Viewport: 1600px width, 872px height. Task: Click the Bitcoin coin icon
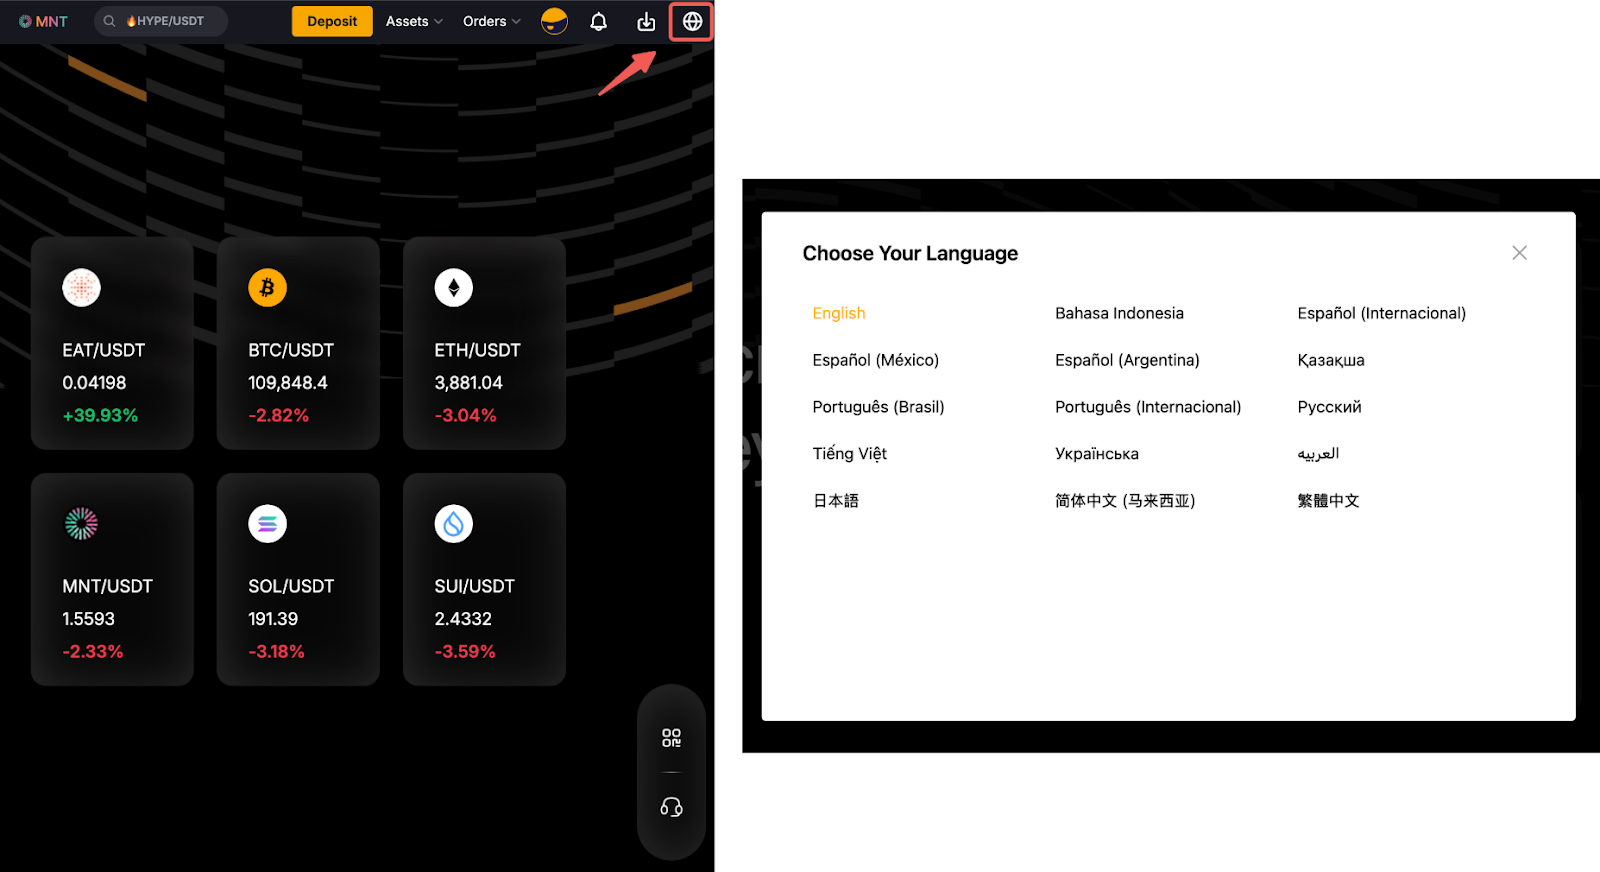[267, 288]
